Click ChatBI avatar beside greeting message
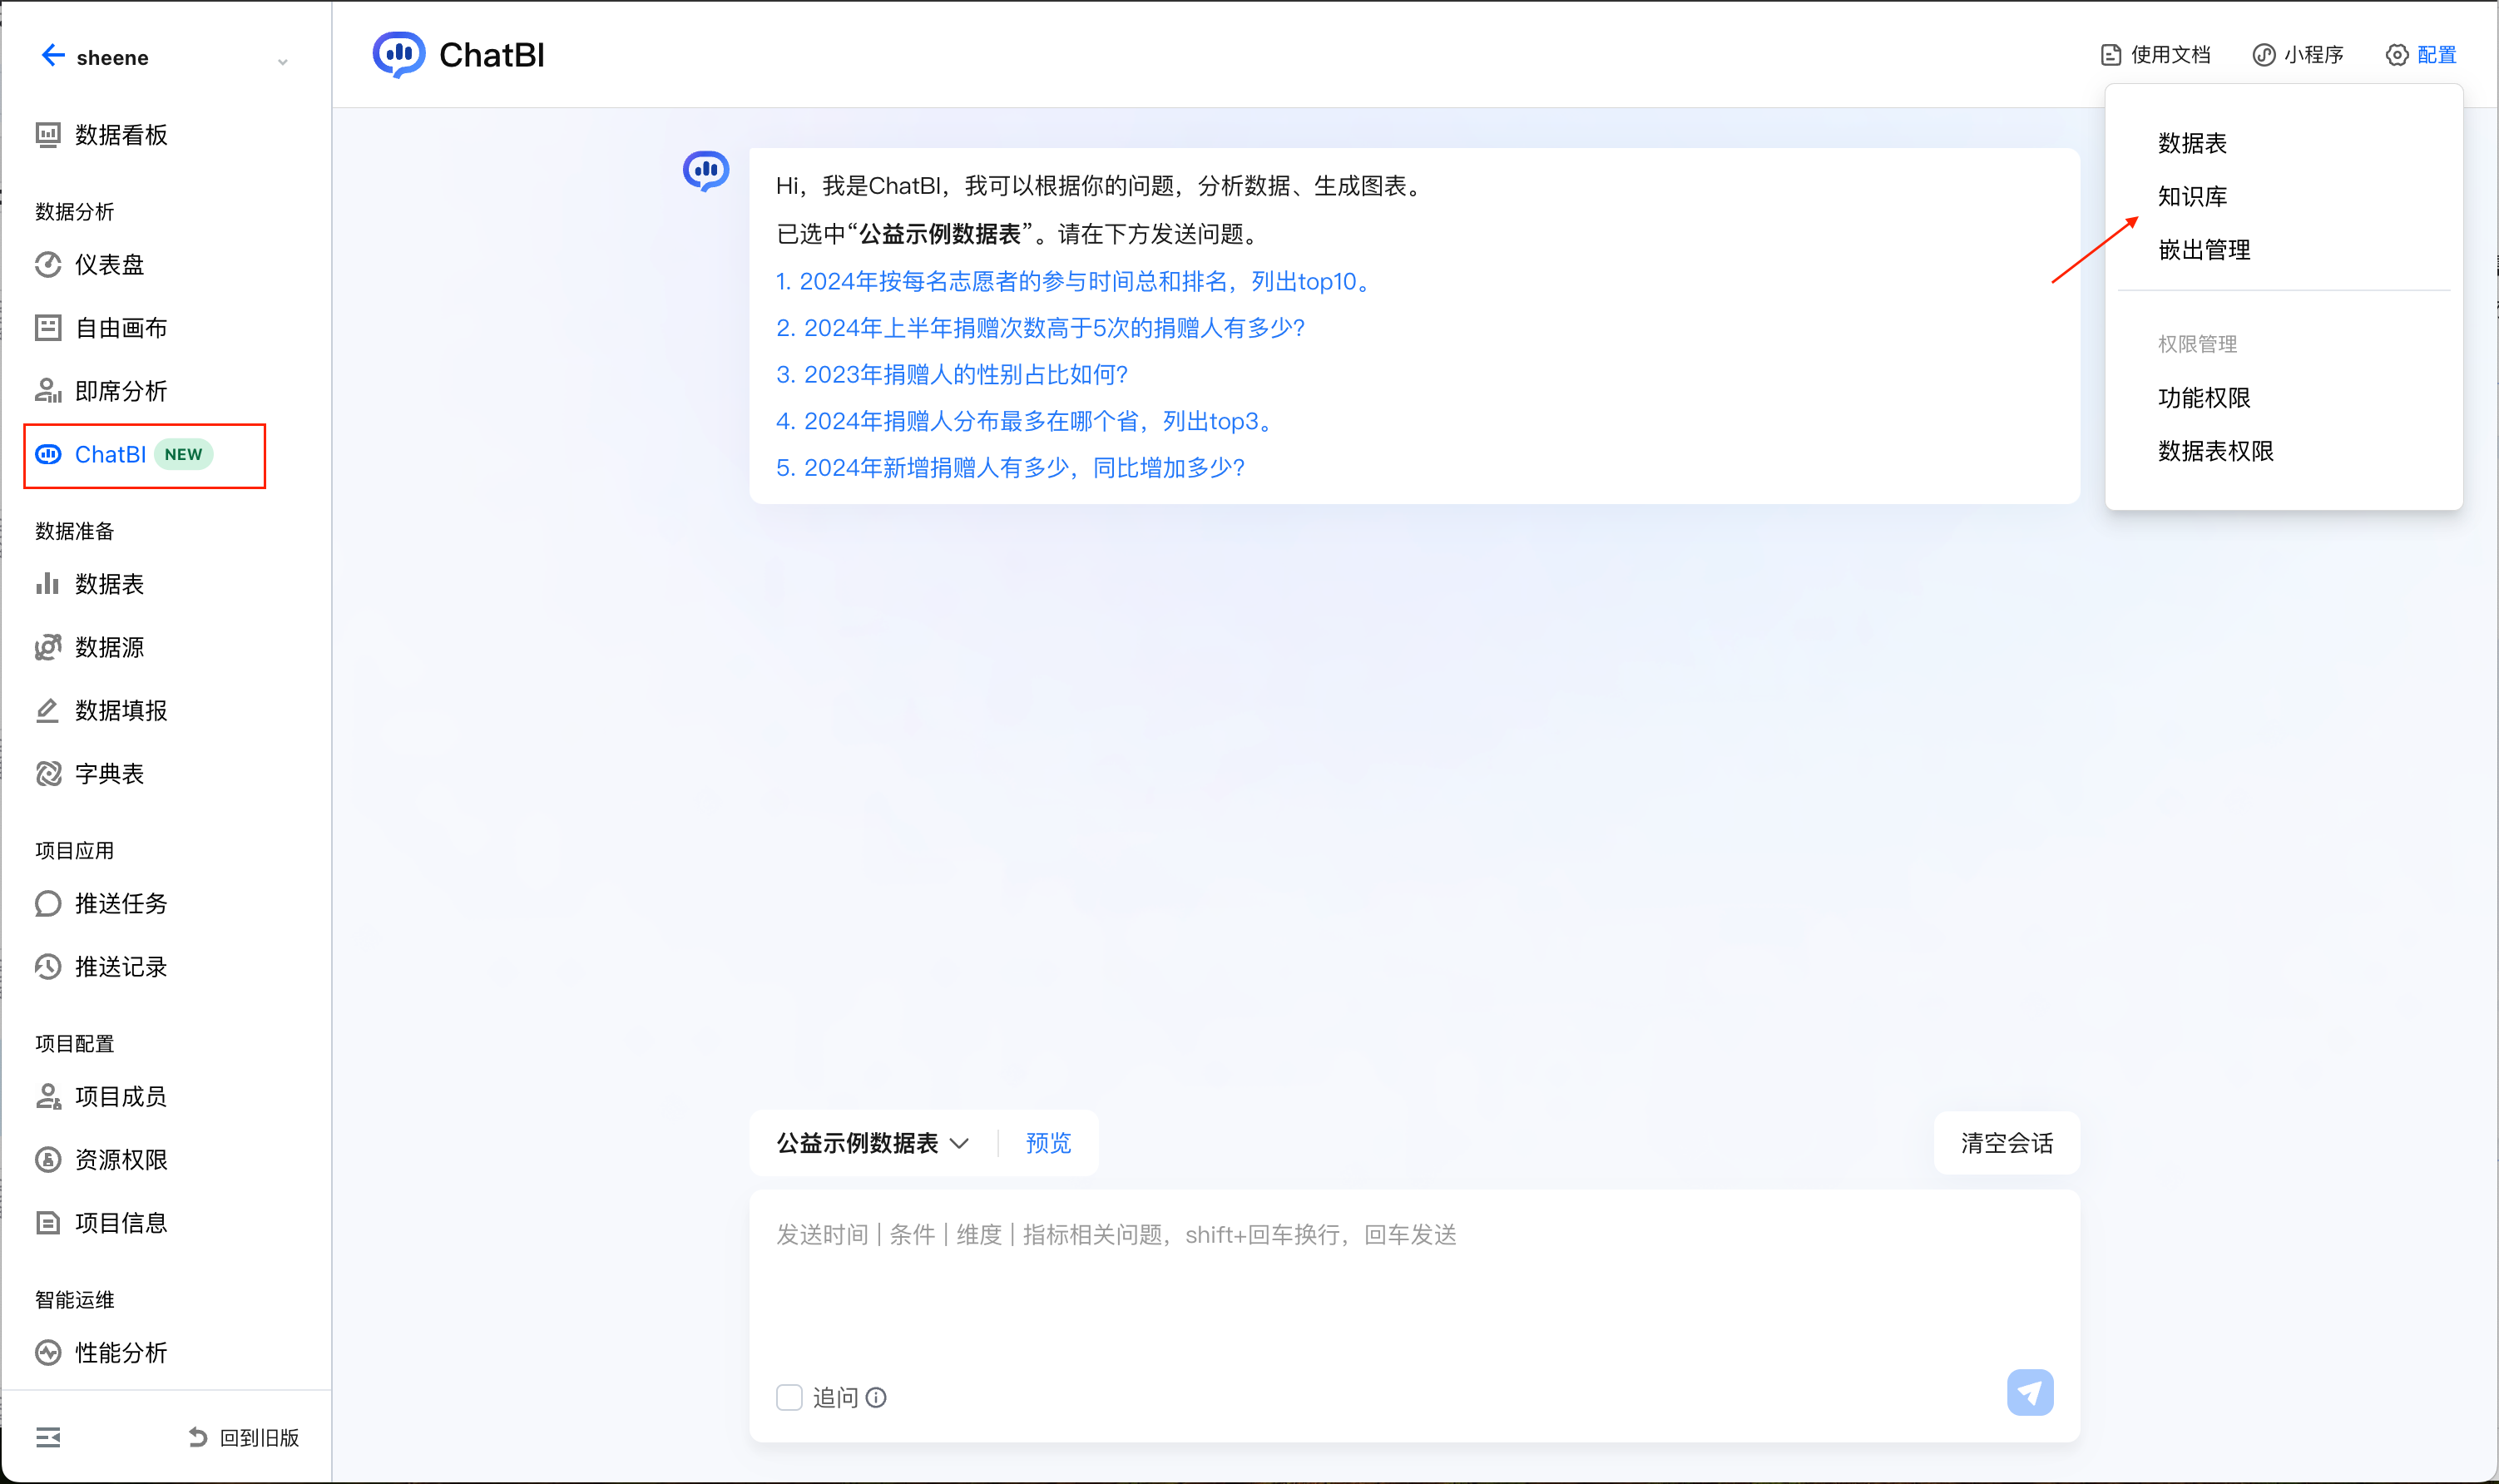 [706, 171]
